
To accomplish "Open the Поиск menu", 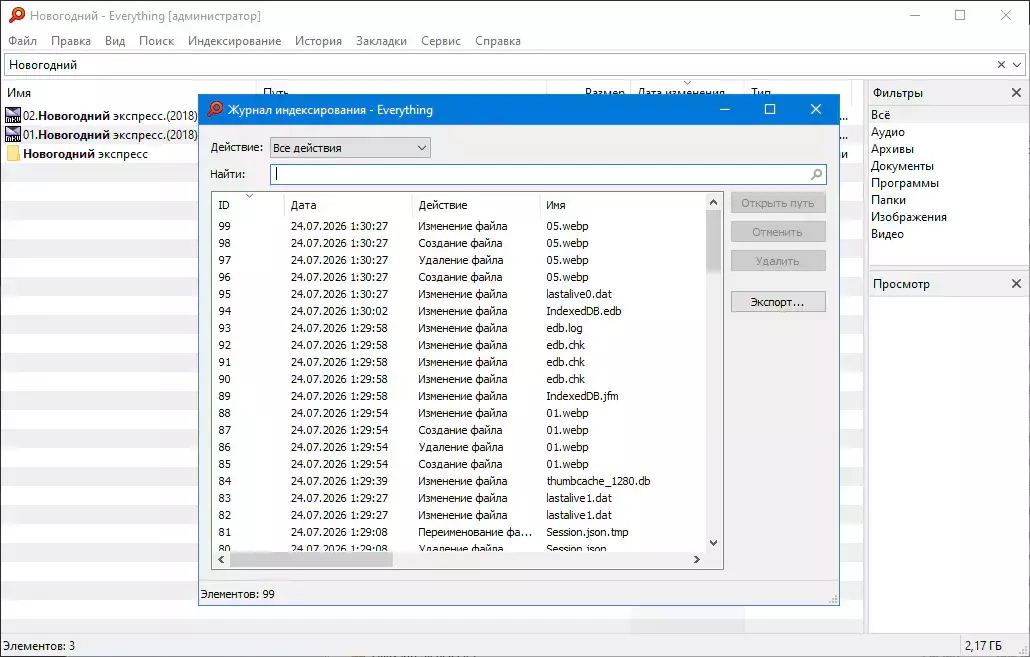I will coord(156,41).
